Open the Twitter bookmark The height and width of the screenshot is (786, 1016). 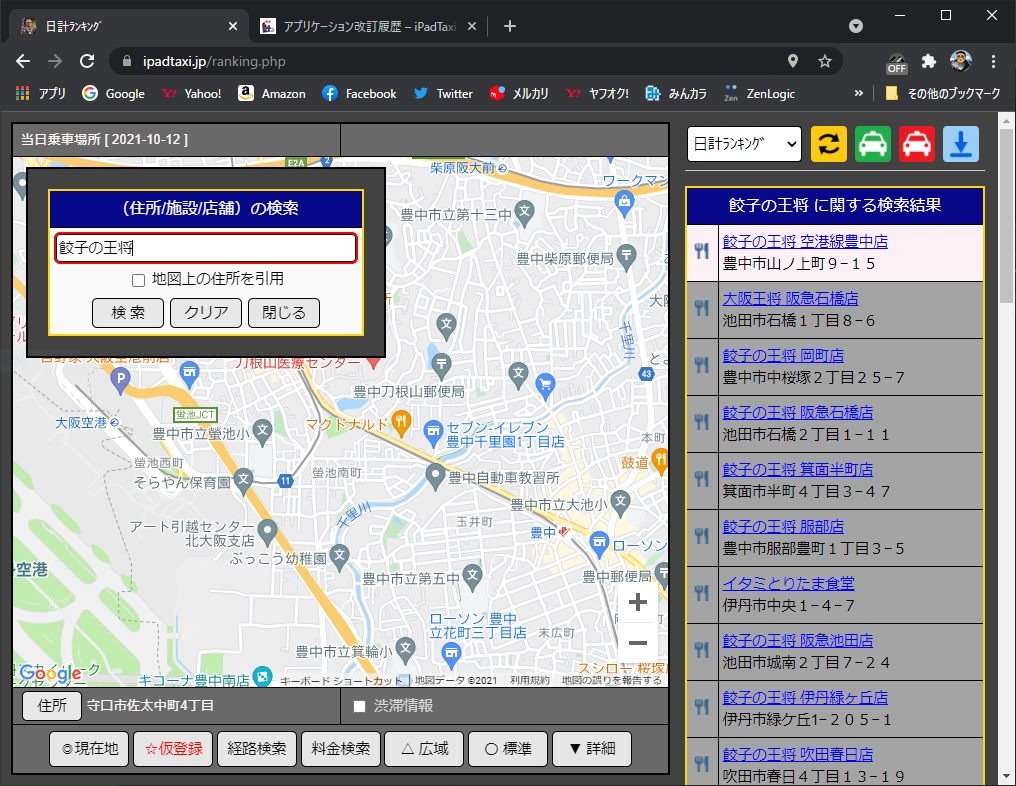point(444,93)
